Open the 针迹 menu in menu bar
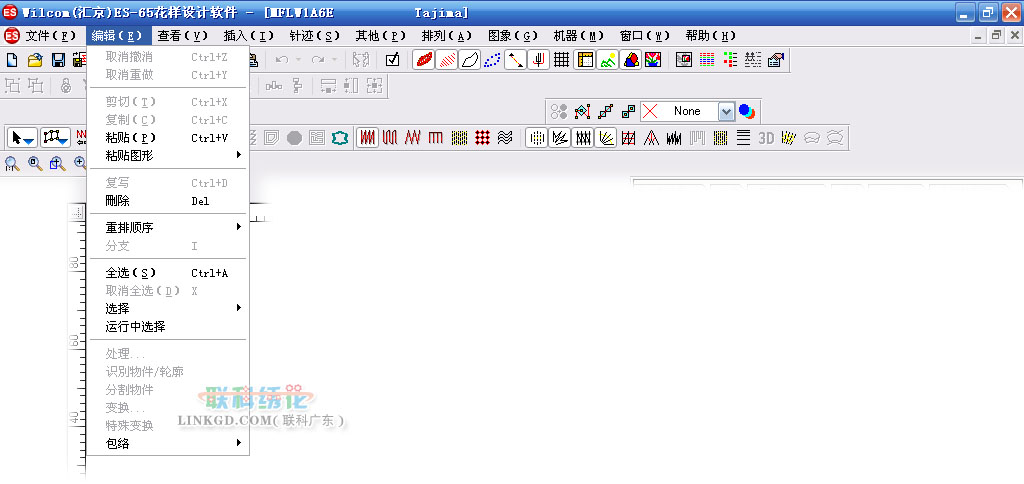This screenshot has width=1024, height=484. (x=314, y=35)
